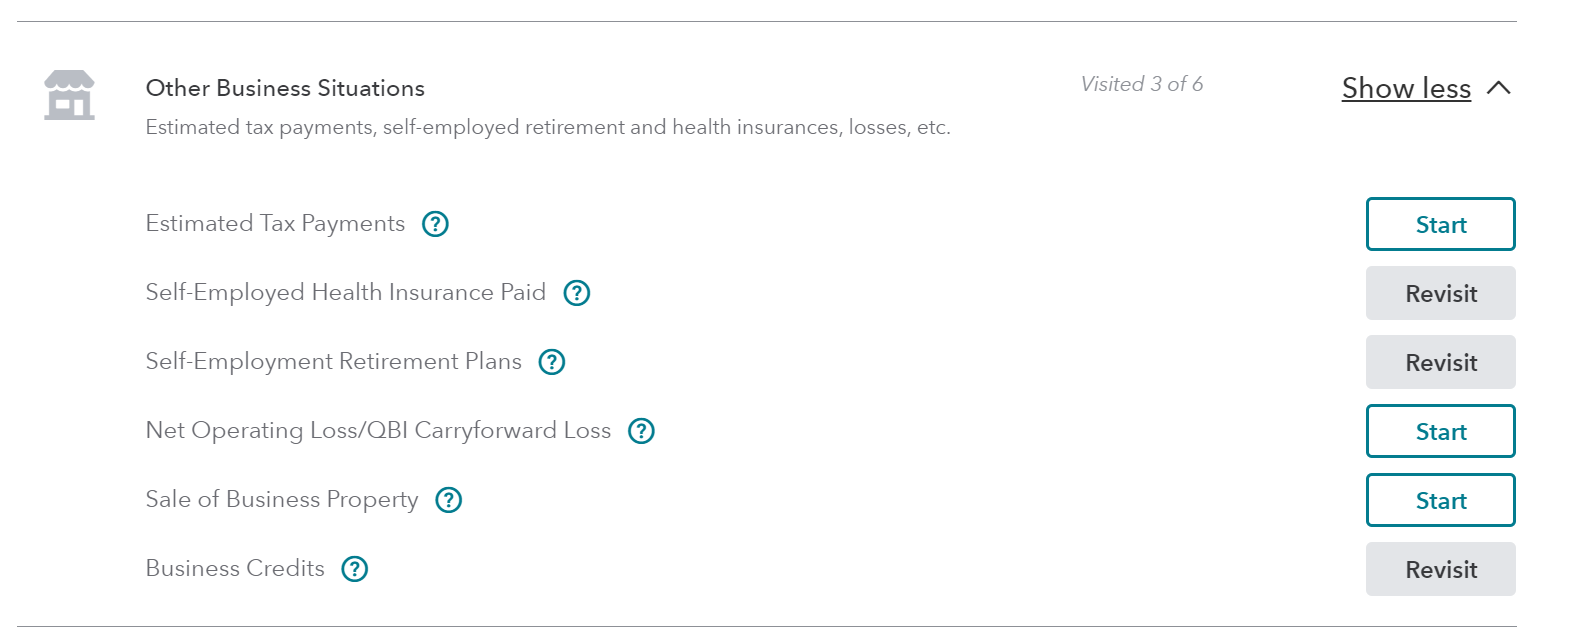The width and height of the screenshot is (1580, 639).
Task: Open help for Net Operating Loss/QBI Carryforward
Action: [x=641, y=431]
